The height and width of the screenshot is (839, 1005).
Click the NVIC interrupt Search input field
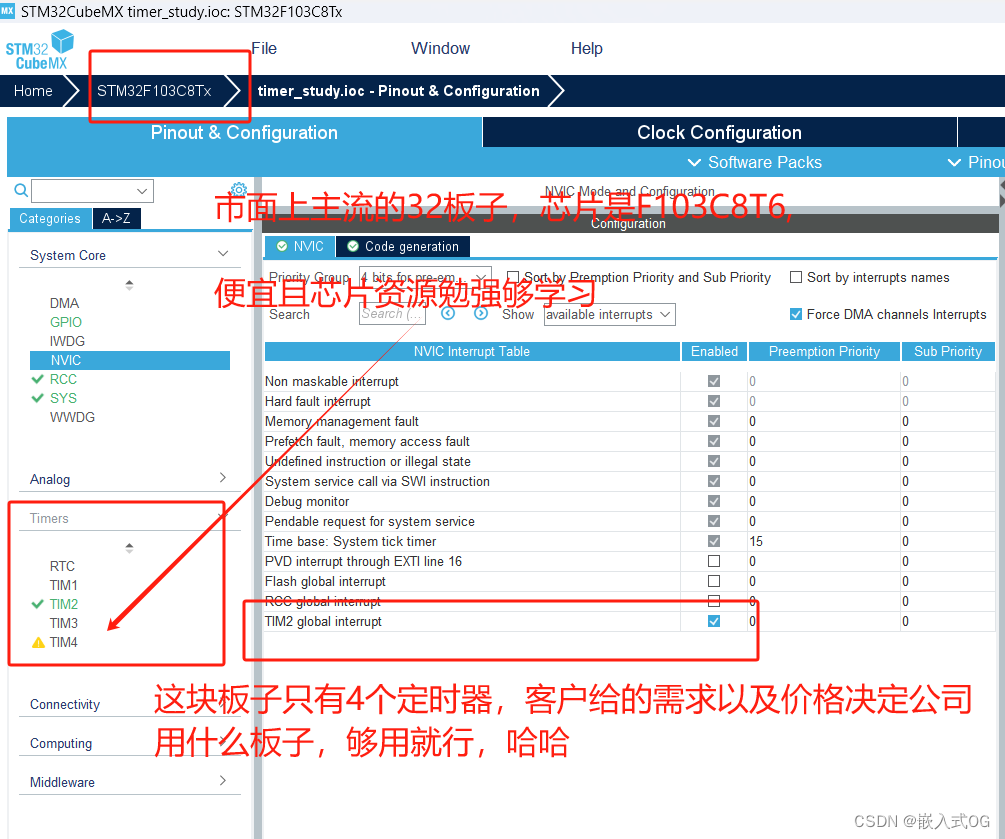(392, 313)
